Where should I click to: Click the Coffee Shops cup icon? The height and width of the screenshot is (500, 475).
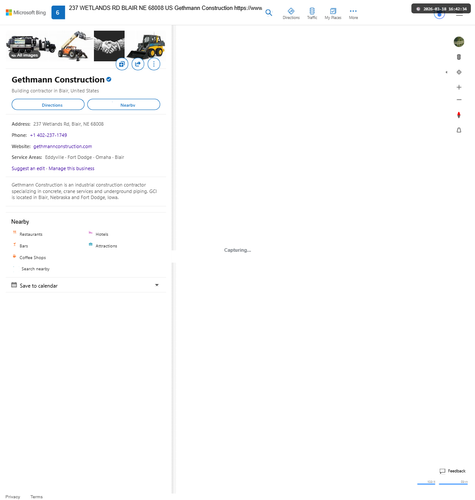[x=14, y=256]
